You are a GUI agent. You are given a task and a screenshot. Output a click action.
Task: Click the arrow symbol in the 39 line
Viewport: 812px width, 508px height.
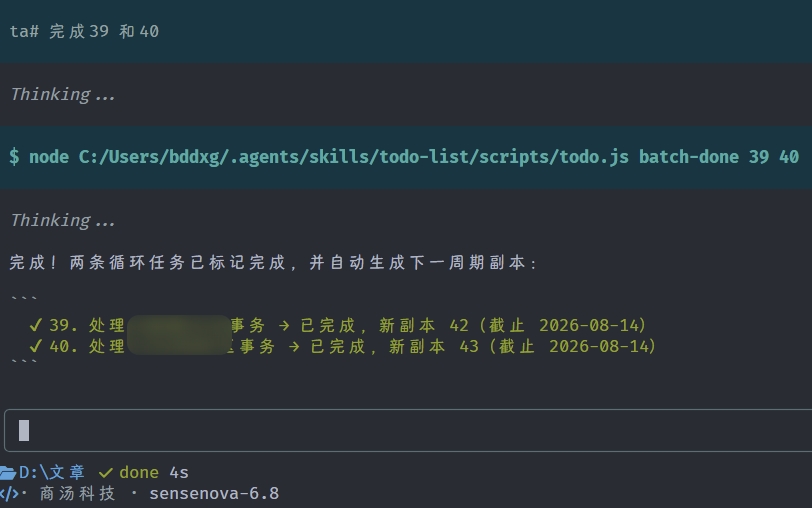[284, 326]
